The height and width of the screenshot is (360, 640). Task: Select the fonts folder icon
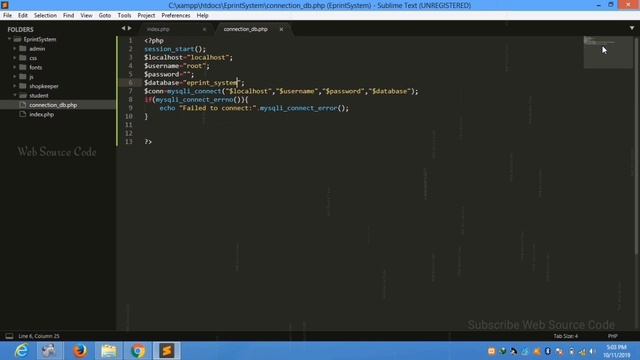point(23,67)
